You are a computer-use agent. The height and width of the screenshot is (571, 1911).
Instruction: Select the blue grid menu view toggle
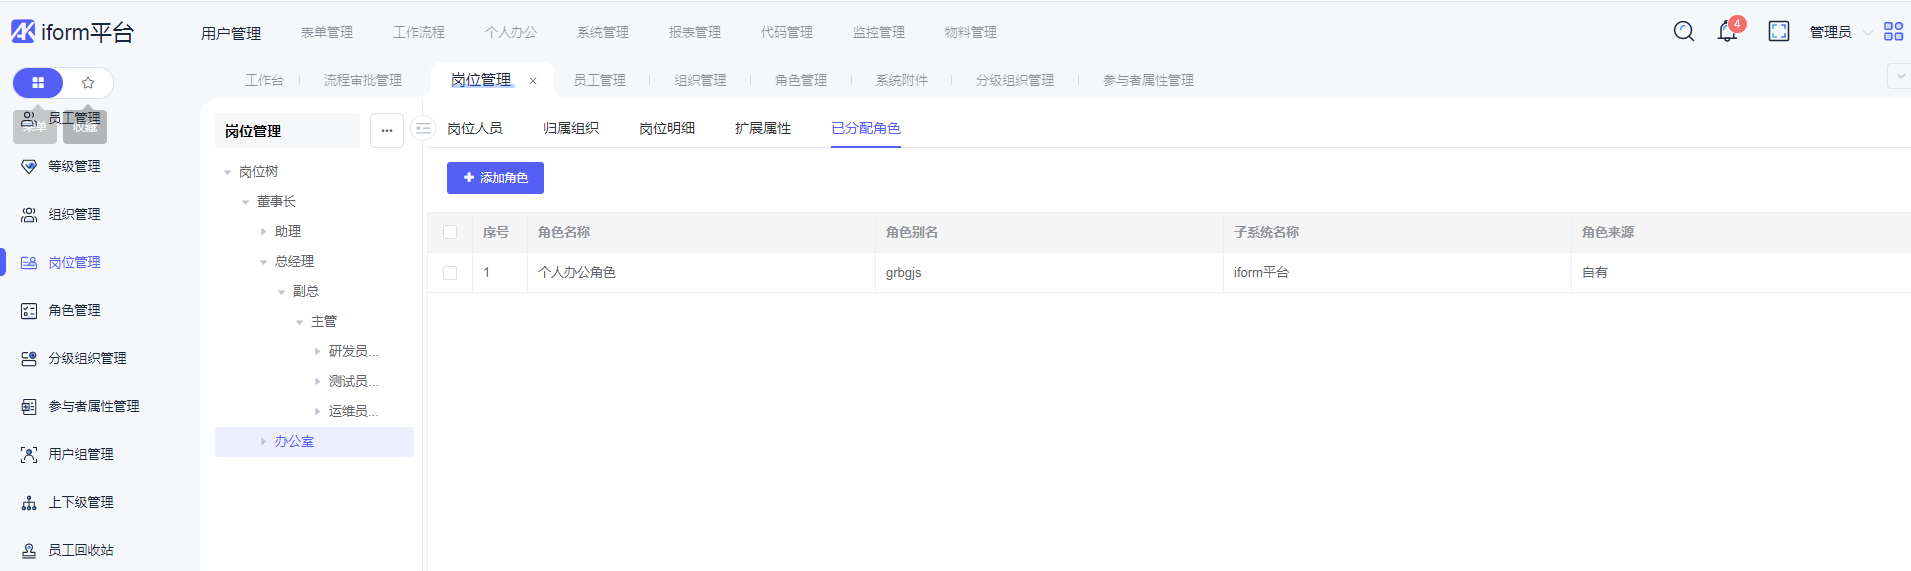point(38,83)
